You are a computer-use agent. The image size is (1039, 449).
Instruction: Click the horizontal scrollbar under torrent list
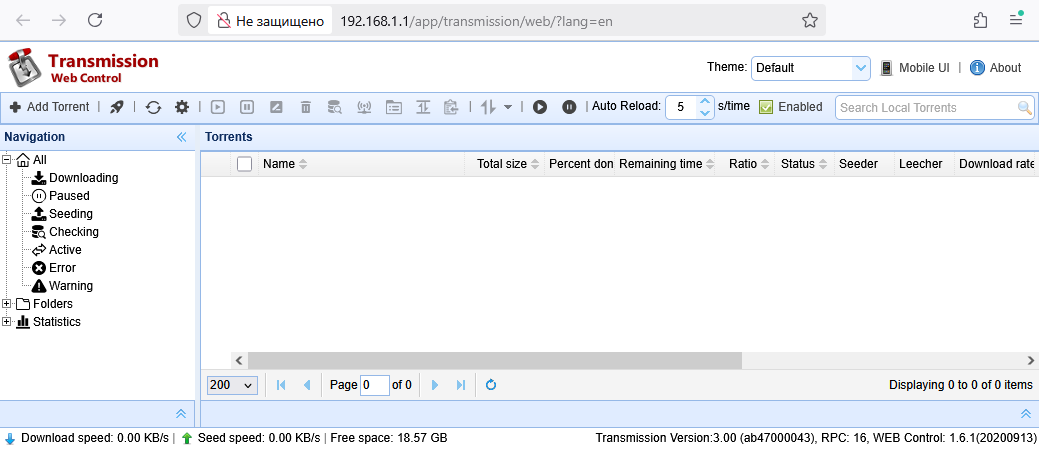494,360
